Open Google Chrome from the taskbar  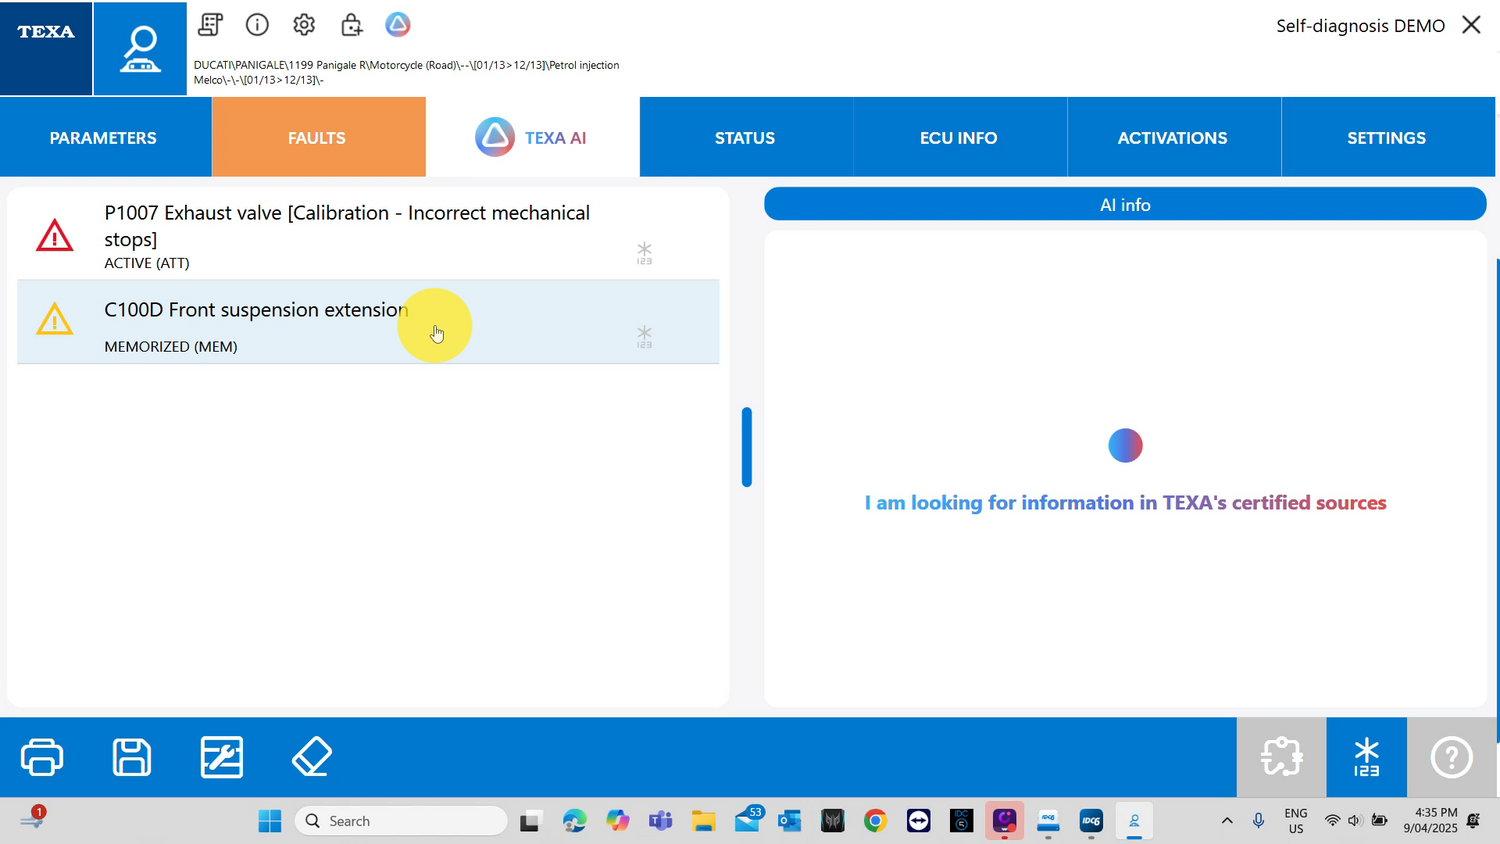tap(875, 821)
